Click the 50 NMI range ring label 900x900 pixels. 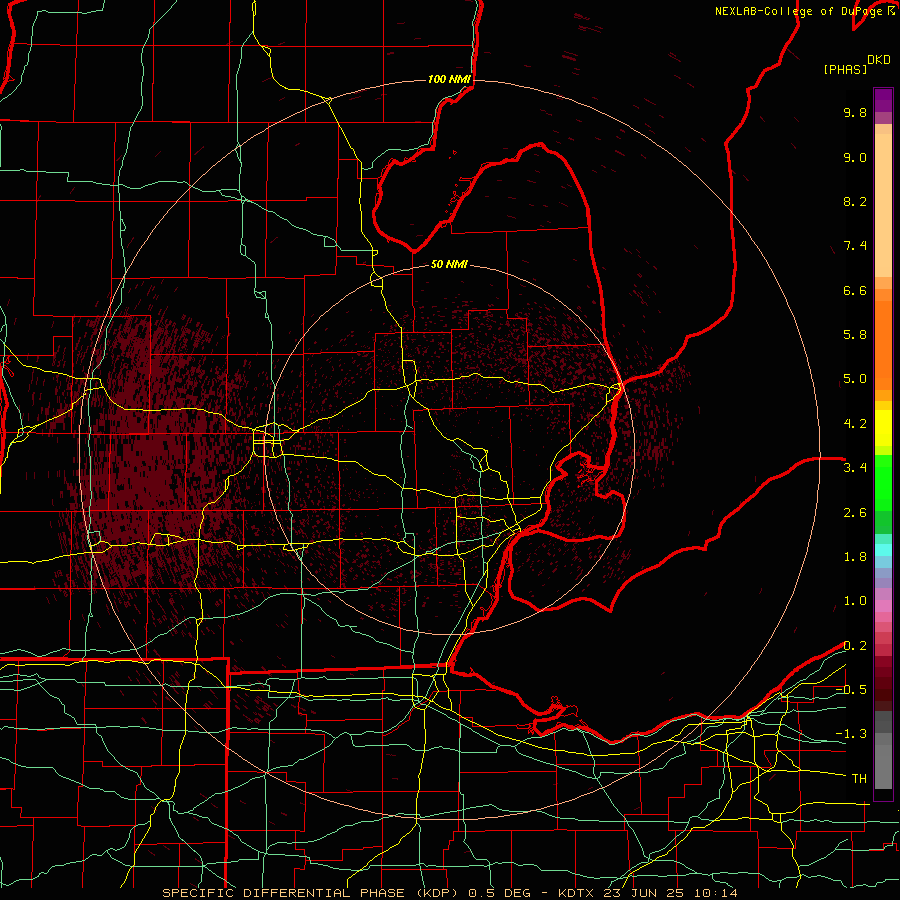coord(449,264)
